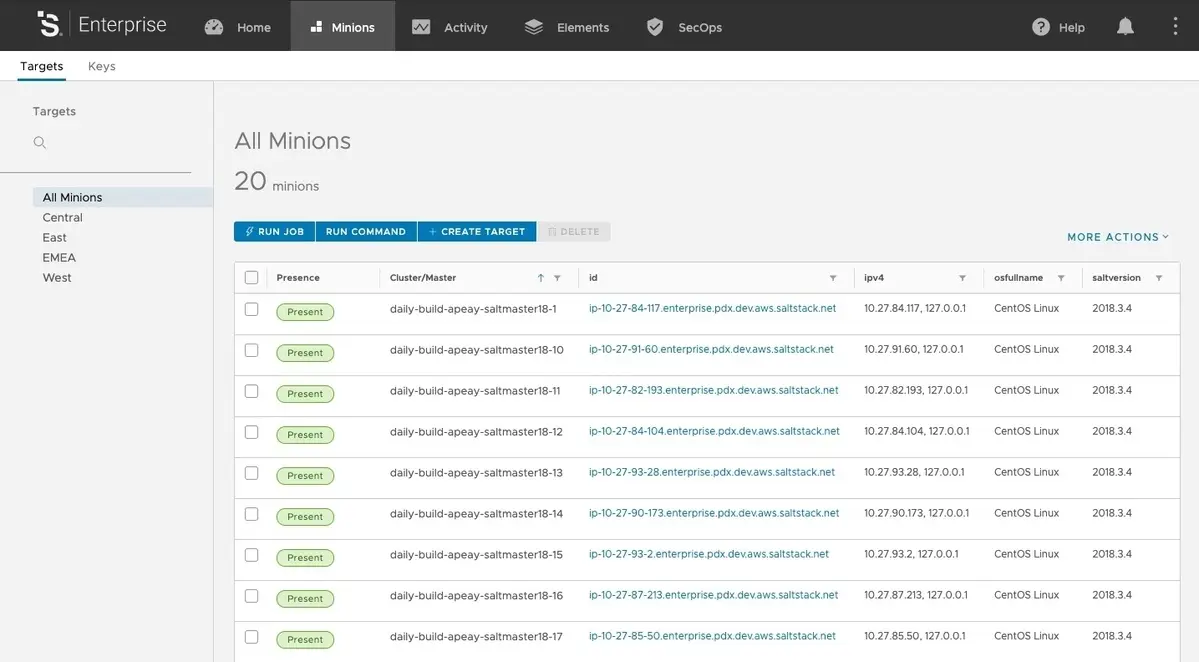Screen dimensions: 1199x662
Task: Check the box for saltmaster18-16 row
Action: coord(252,596)
